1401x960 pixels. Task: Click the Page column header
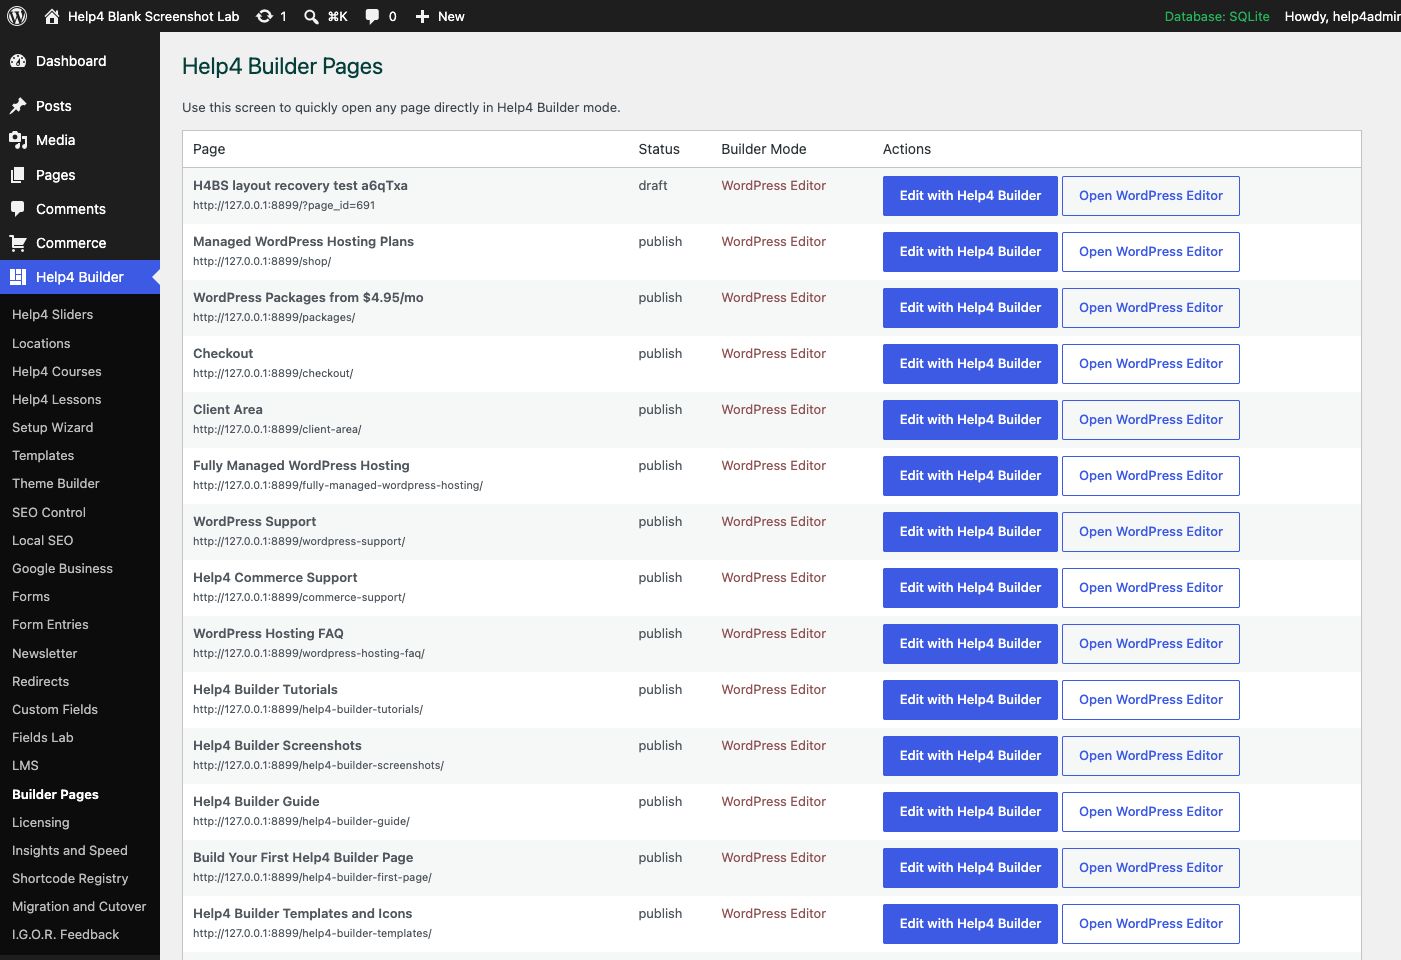point(209,149)
